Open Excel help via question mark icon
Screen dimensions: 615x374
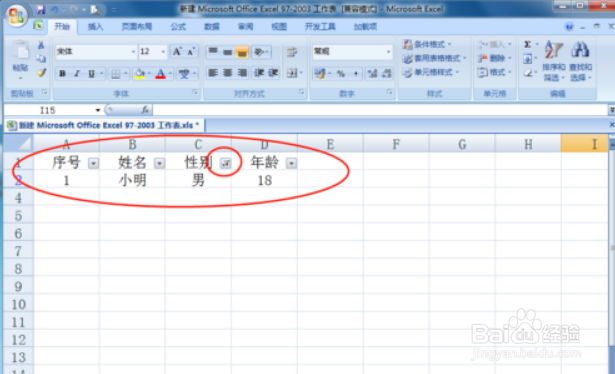(569, 27)
